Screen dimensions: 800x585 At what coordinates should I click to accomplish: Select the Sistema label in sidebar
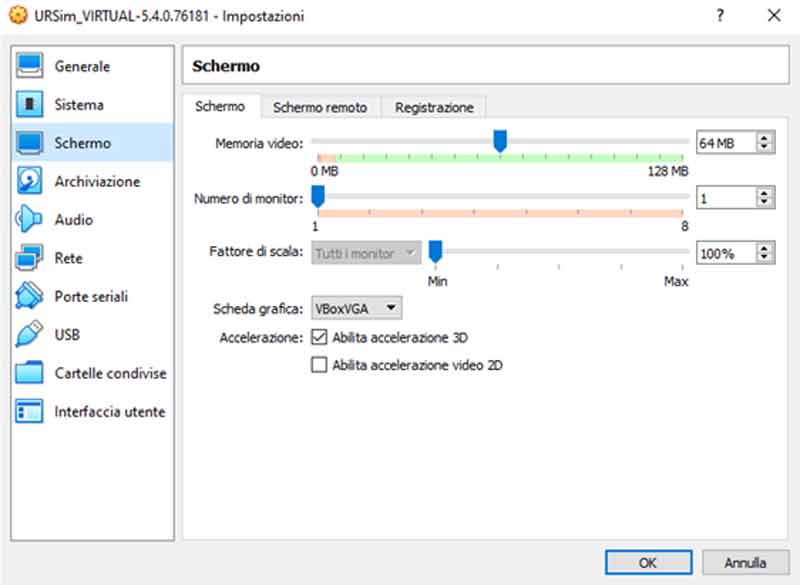pyautogui.click(x=79, y=105)
